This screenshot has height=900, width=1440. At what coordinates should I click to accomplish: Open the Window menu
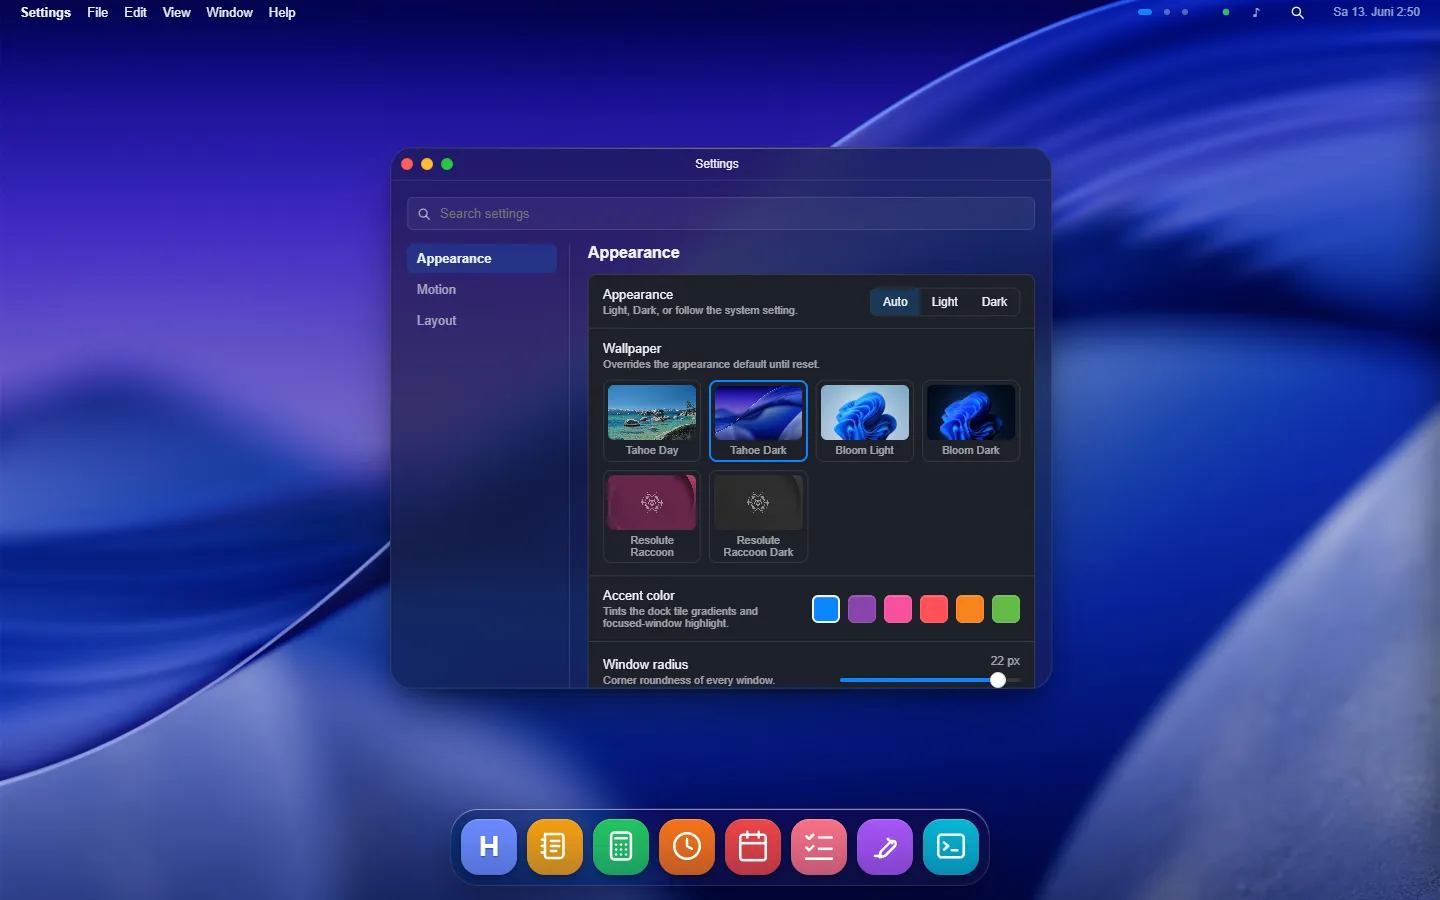pos(229,12)
